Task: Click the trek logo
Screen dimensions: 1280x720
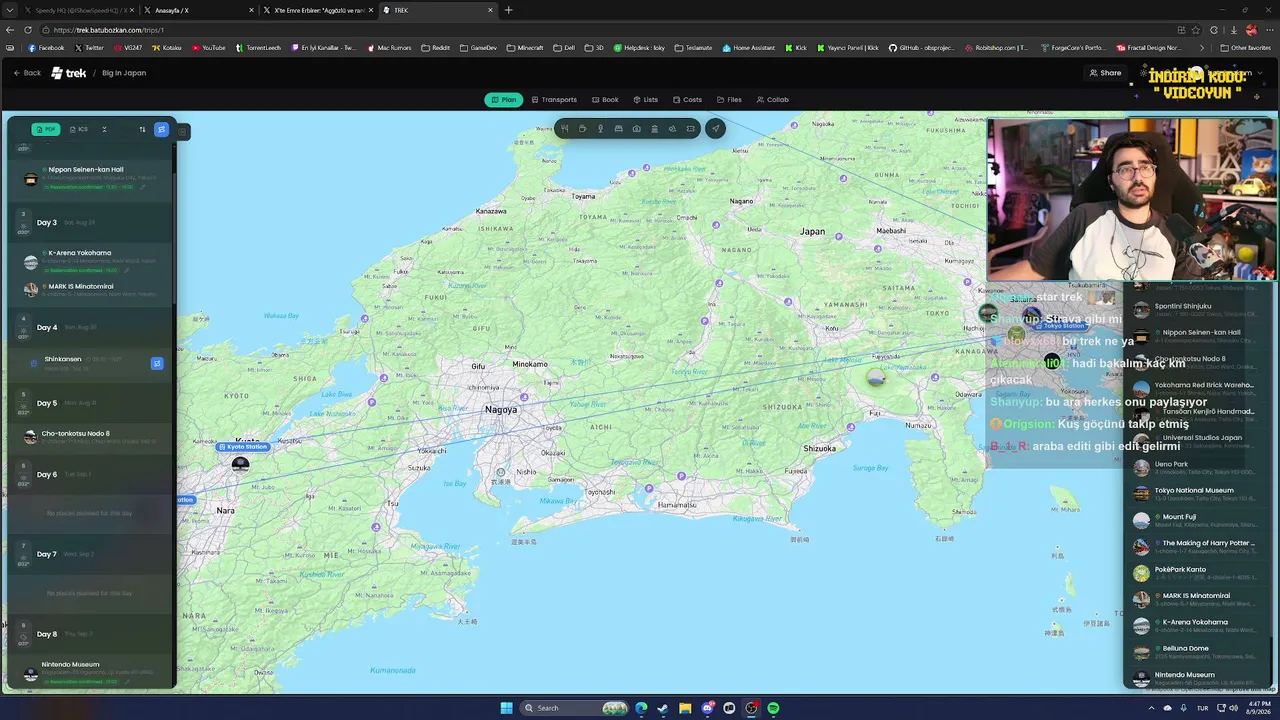Action: [69, 73]
